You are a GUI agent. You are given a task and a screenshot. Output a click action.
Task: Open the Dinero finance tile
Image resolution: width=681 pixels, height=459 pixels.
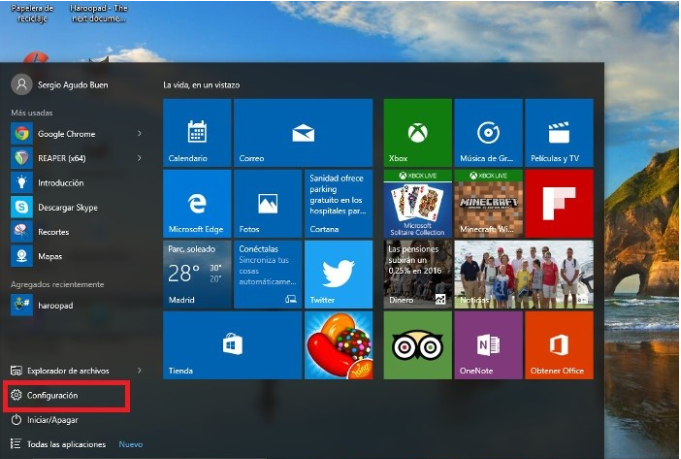pos(418,274)
